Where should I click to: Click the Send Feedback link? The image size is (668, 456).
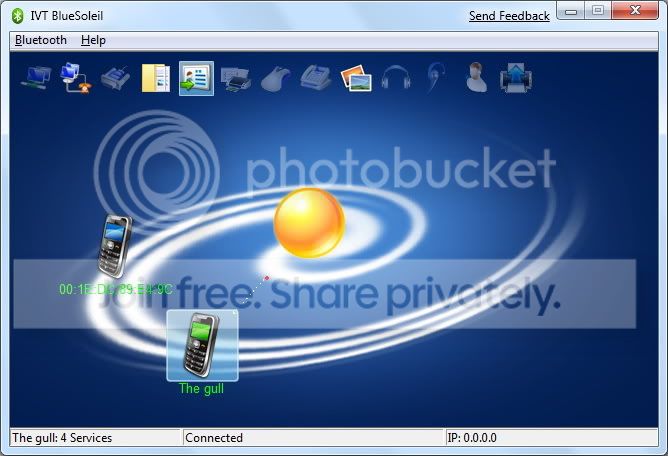(509, 16)
